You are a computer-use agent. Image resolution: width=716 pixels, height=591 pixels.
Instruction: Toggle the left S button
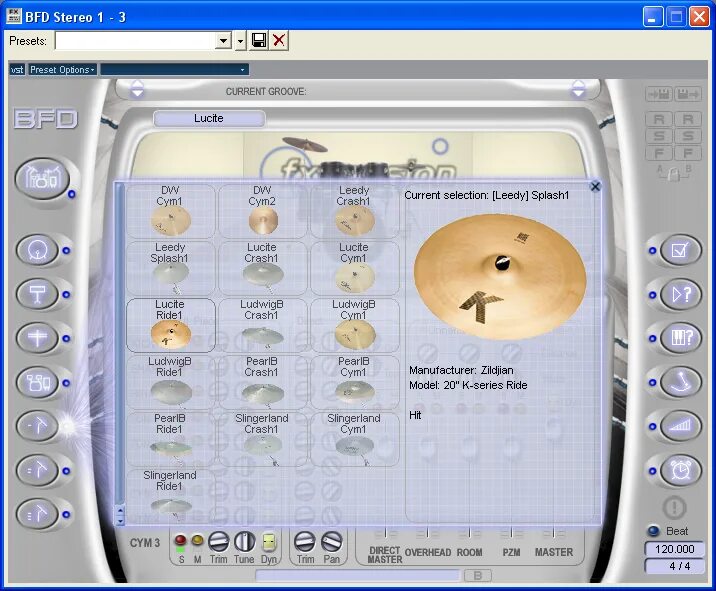659,136
